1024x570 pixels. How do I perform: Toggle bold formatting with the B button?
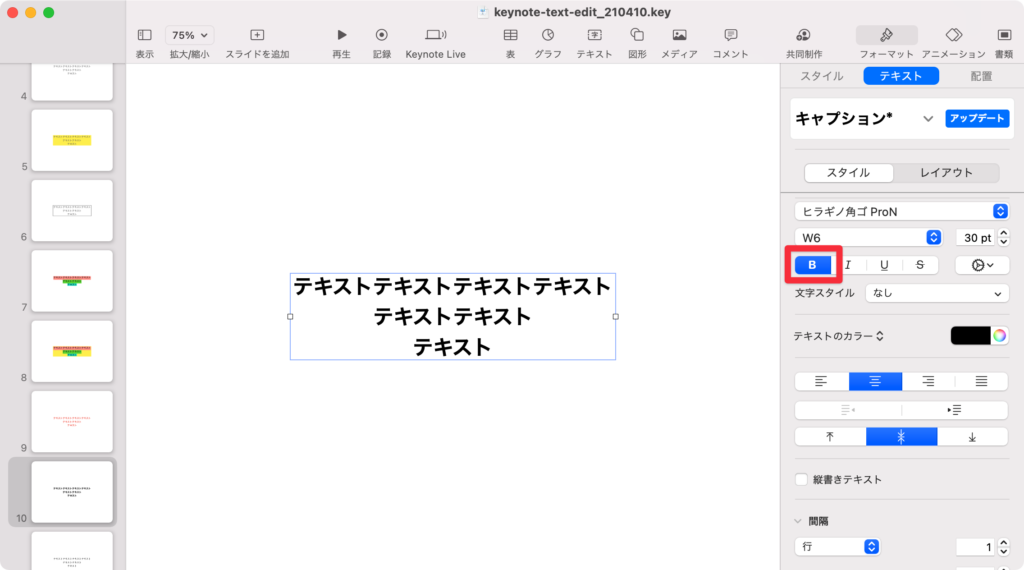pos(812,265)
